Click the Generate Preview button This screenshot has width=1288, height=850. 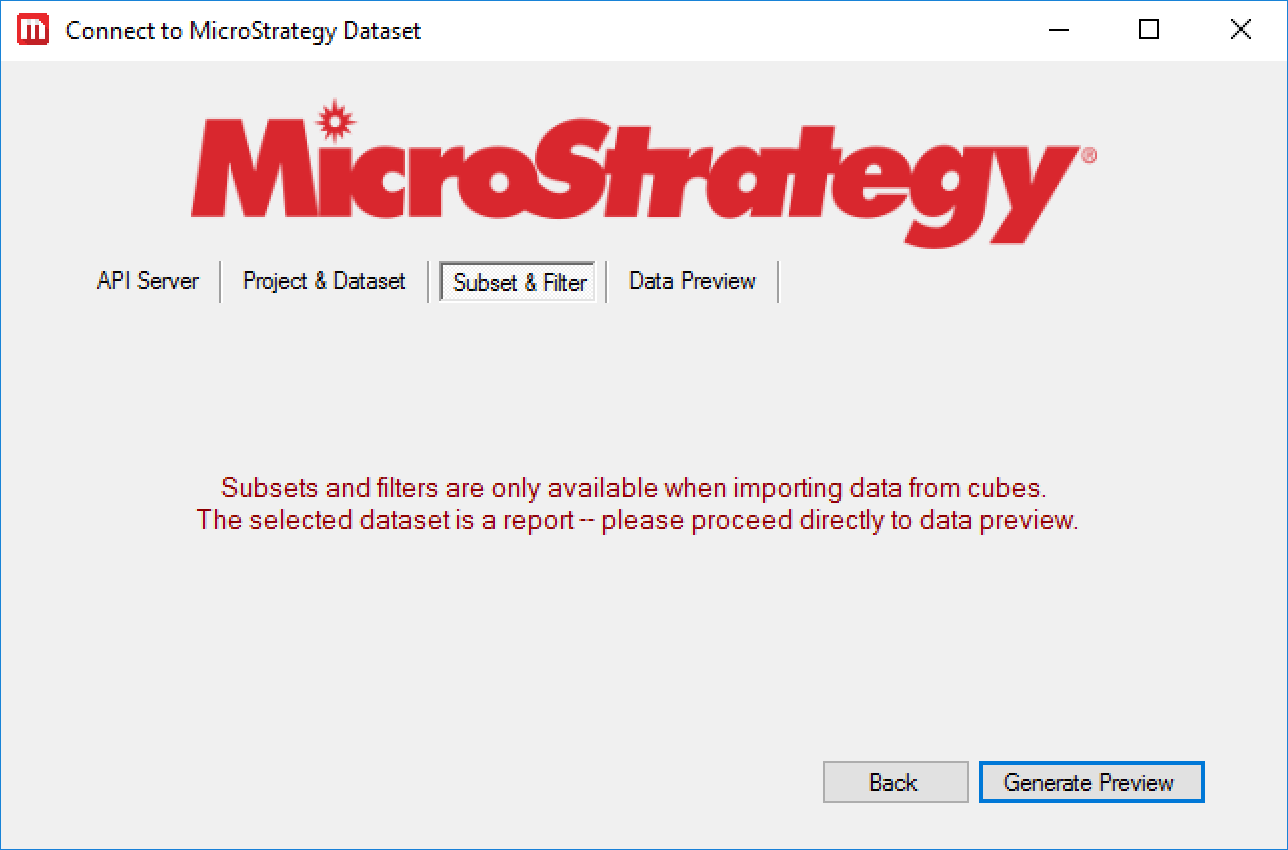pos(1091,781)
